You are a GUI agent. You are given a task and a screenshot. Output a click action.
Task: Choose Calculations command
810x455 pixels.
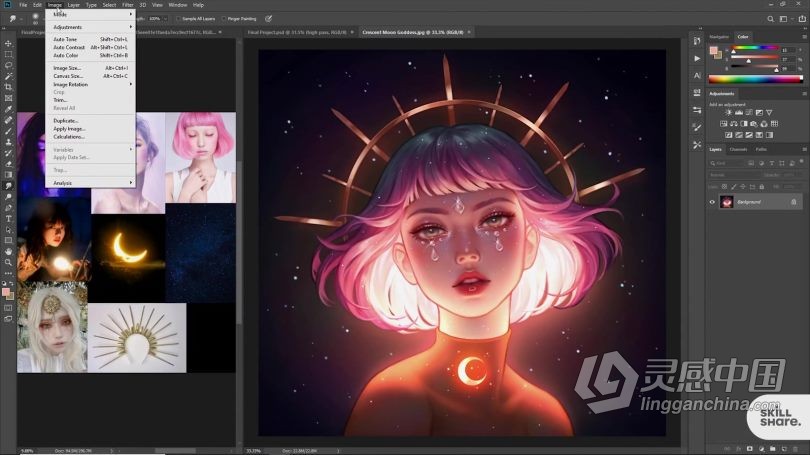[x=90, y=137]
